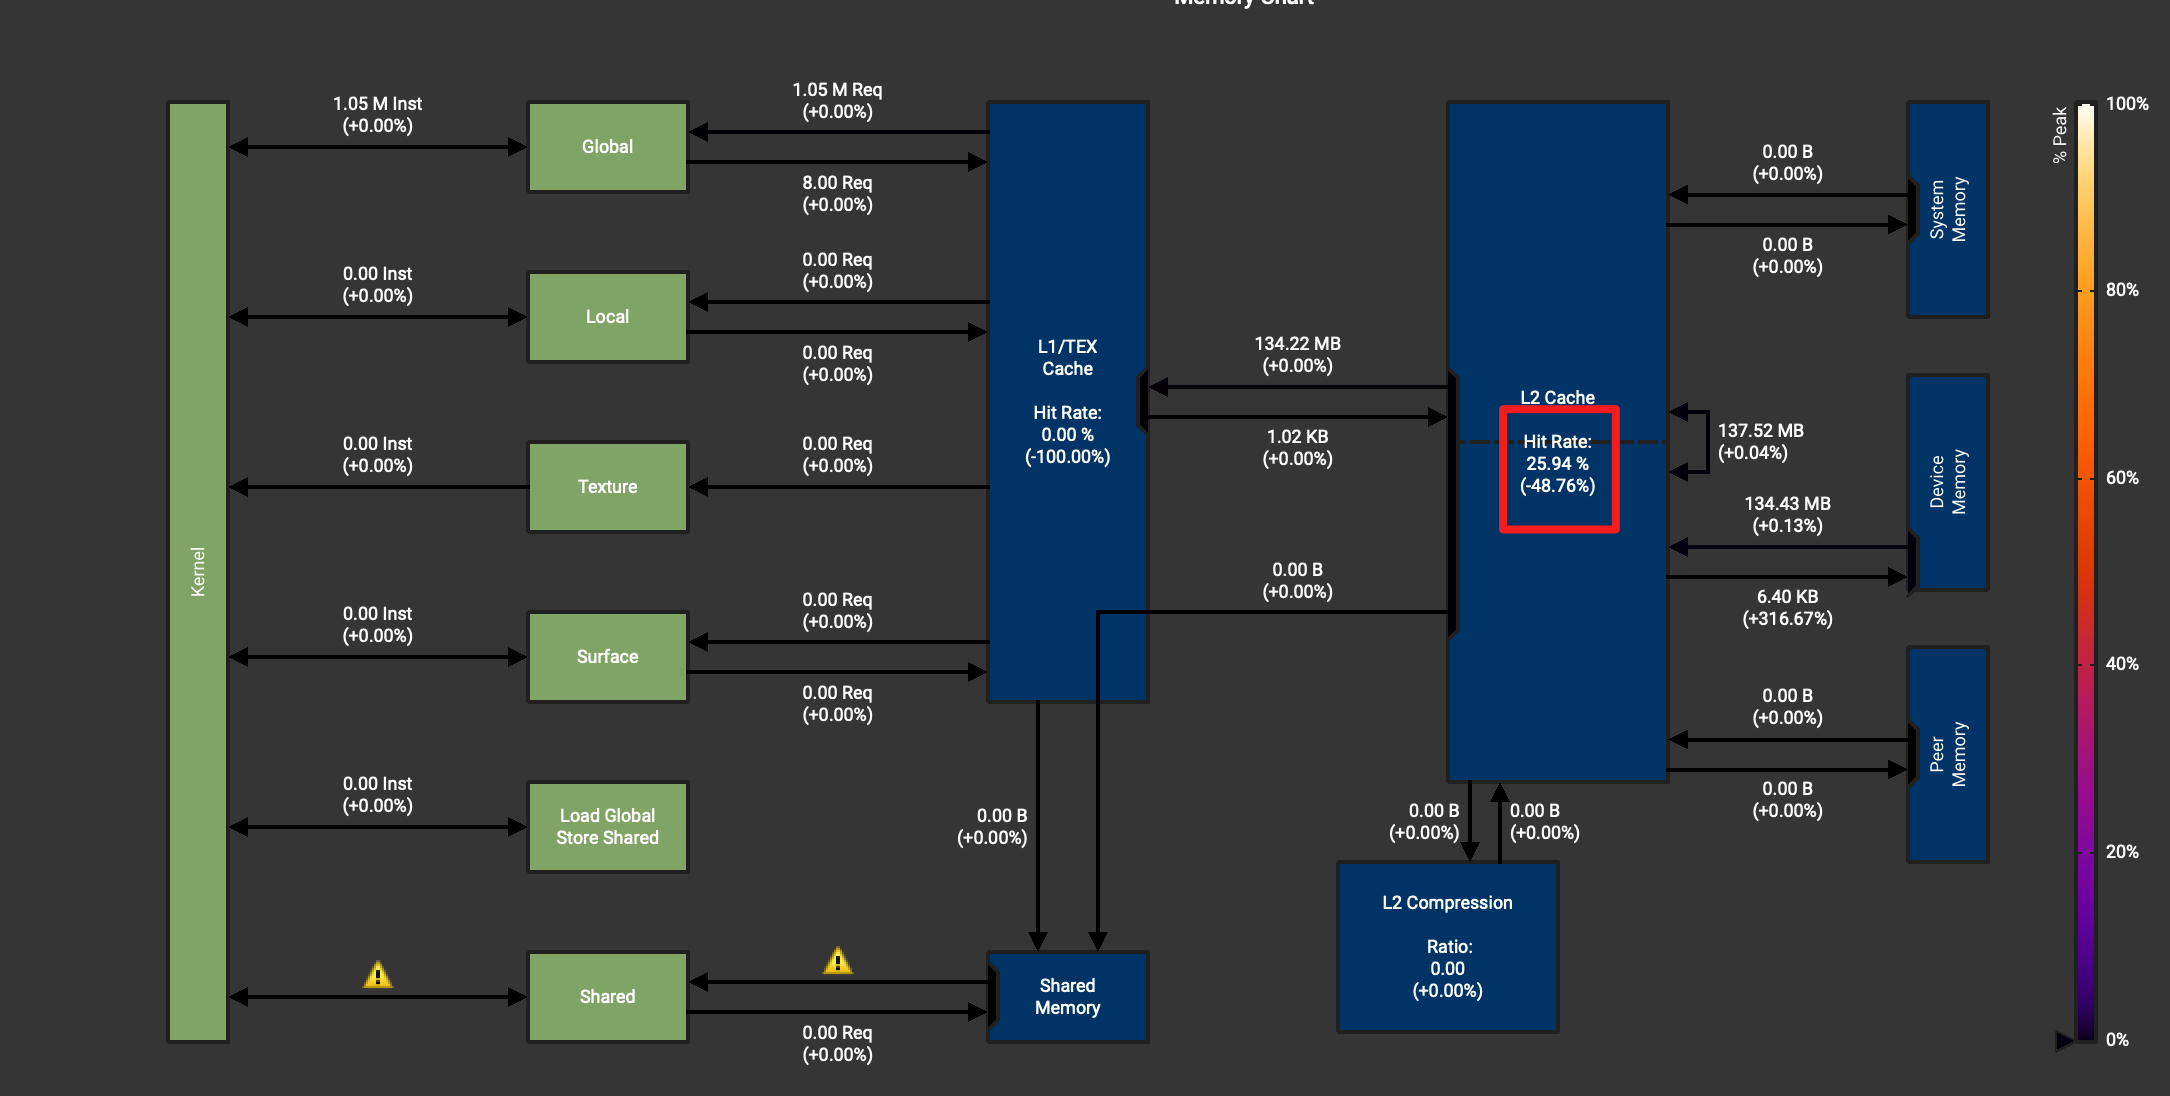This screenshot has height=1096, width=2170.
Task: Click the Surface memory block
Action: coord(607,657)
